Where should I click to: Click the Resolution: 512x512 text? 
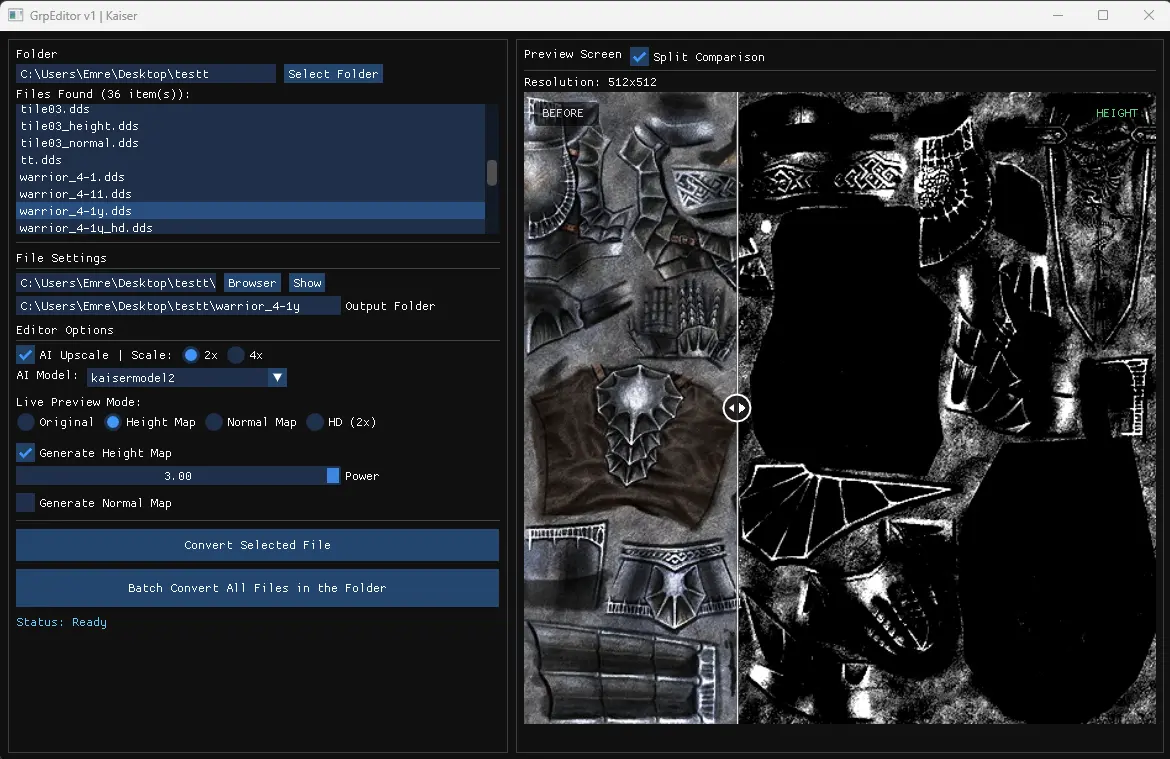[590, 82]
